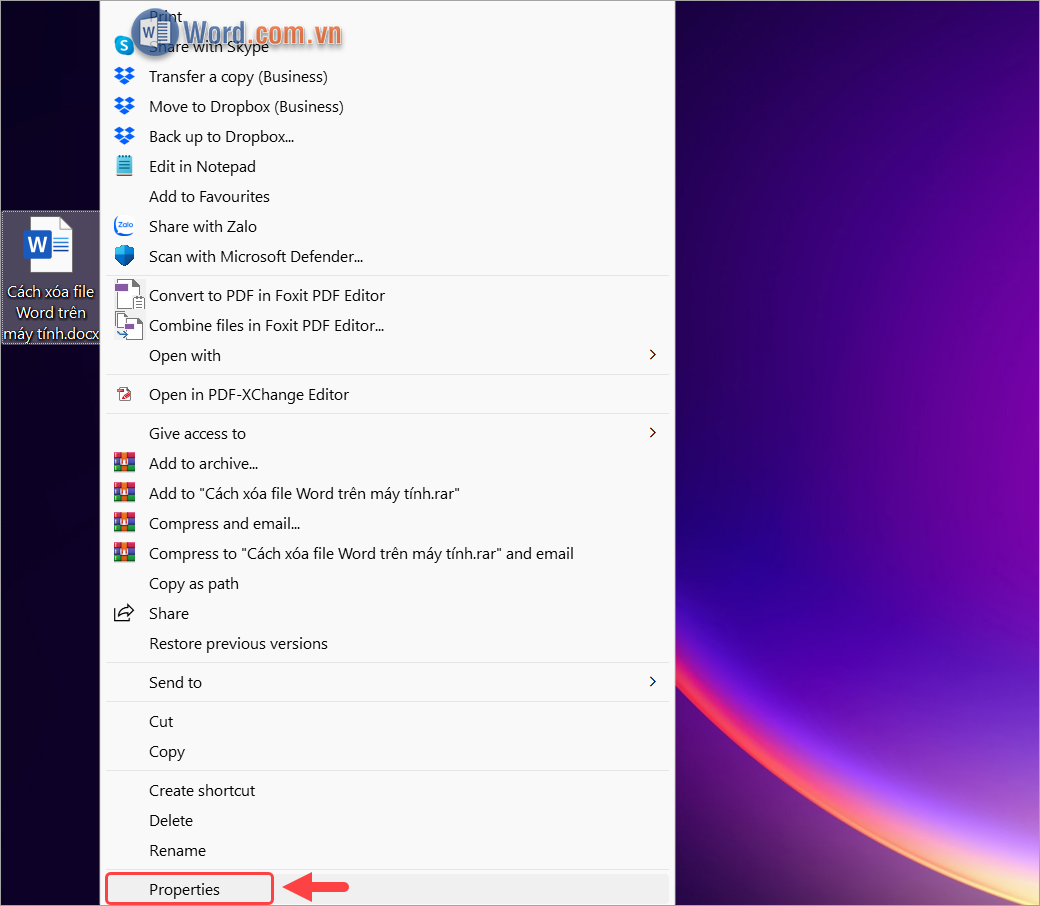
Task: Choose Add to Favourites
Action: (387, 196)
